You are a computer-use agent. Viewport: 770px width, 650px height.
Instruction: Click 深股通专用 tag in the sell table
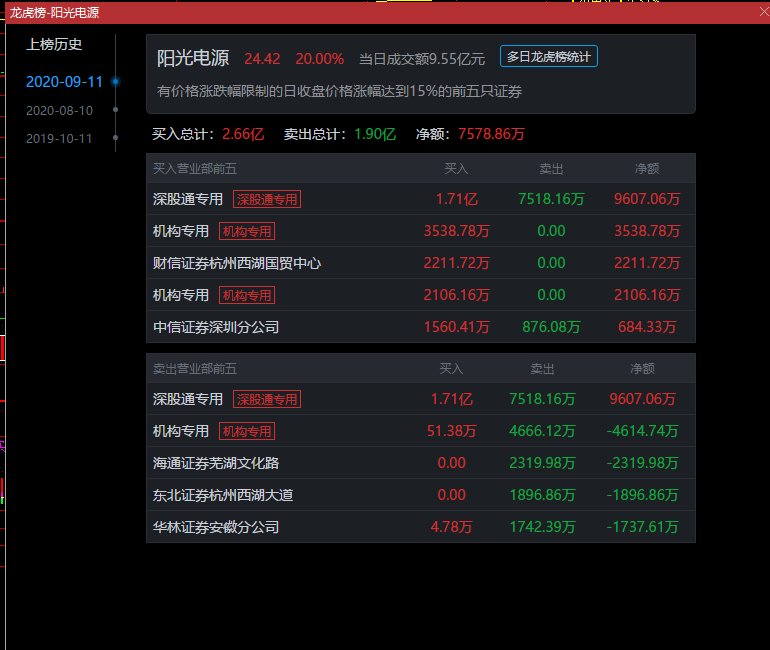pos(267,399)
